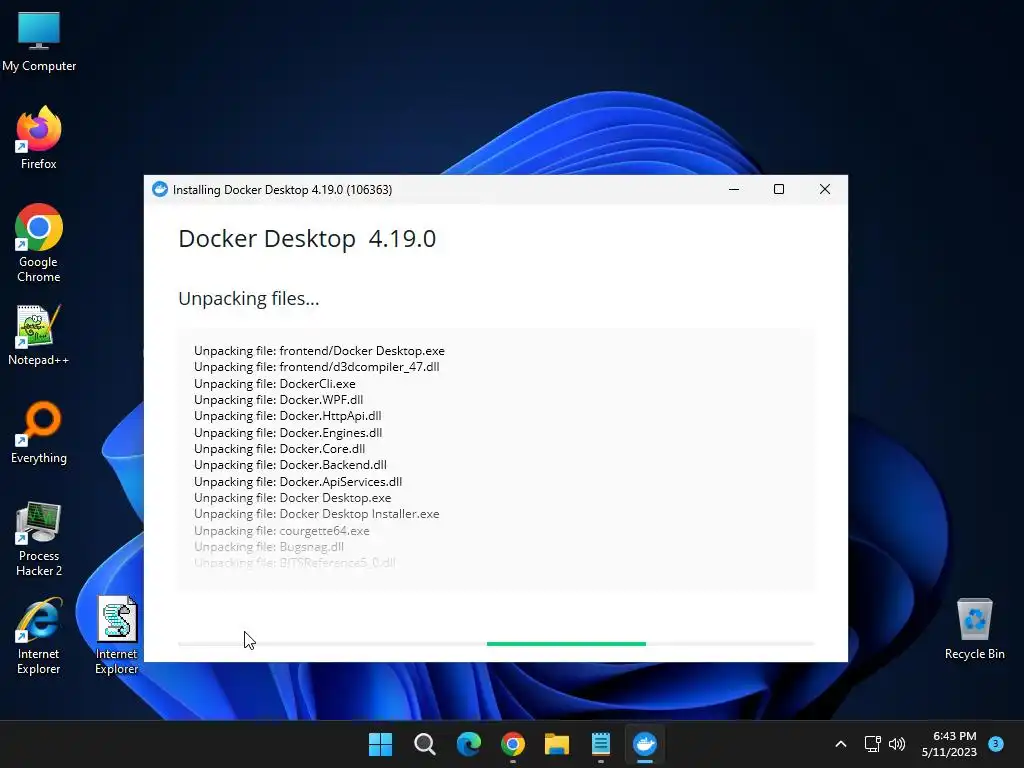The width and height of the screenshot is (1024, 768).
Task: Launch Microsoft Edge from taskbar
Action: (468, 744)
